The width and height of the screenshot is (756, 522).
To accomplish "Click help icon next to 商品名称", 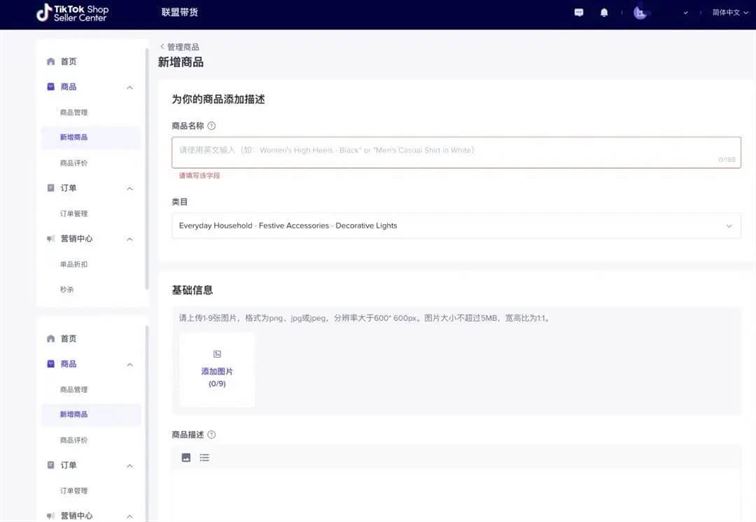I will pos(211,126).
